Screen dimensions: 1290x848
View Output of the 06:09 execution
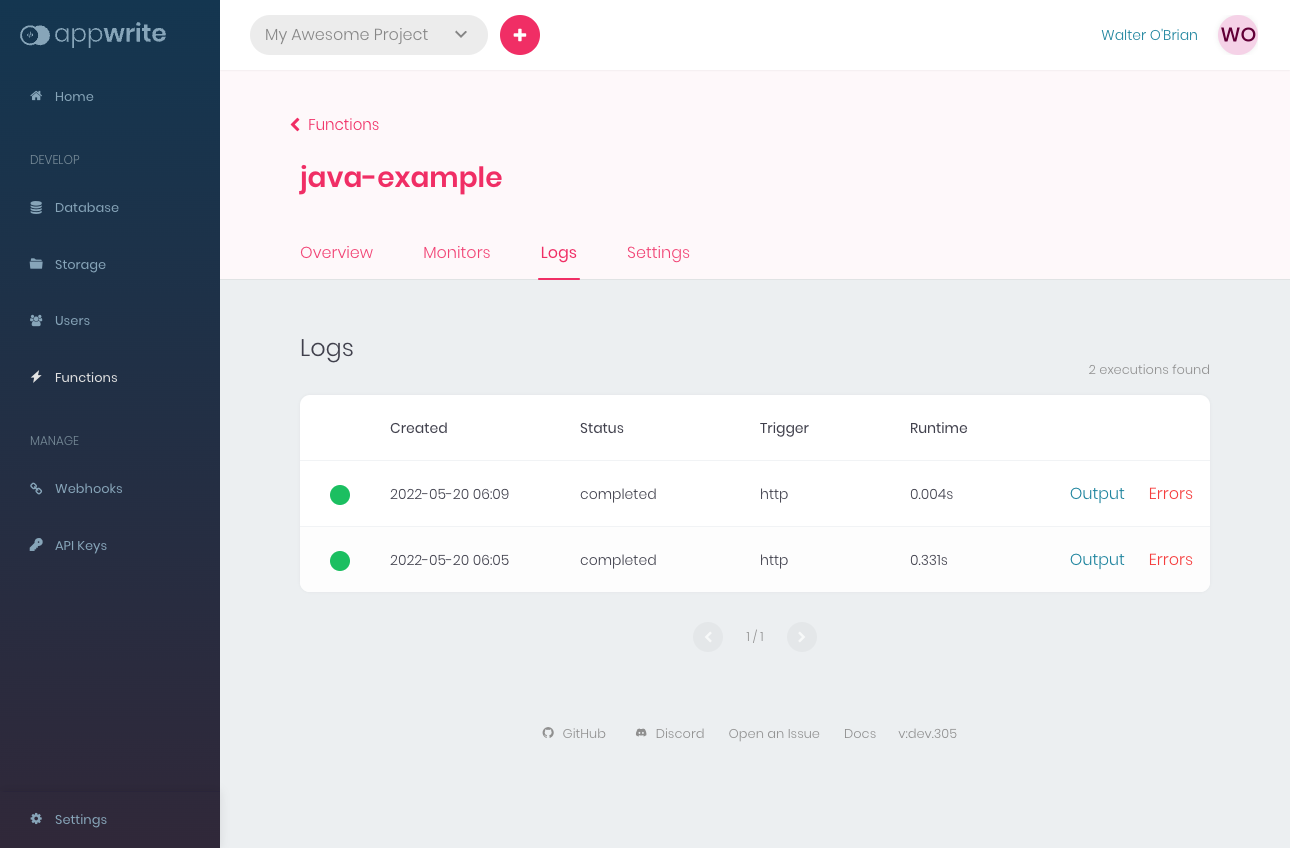pyautogui.click(x=1096, y=493)
